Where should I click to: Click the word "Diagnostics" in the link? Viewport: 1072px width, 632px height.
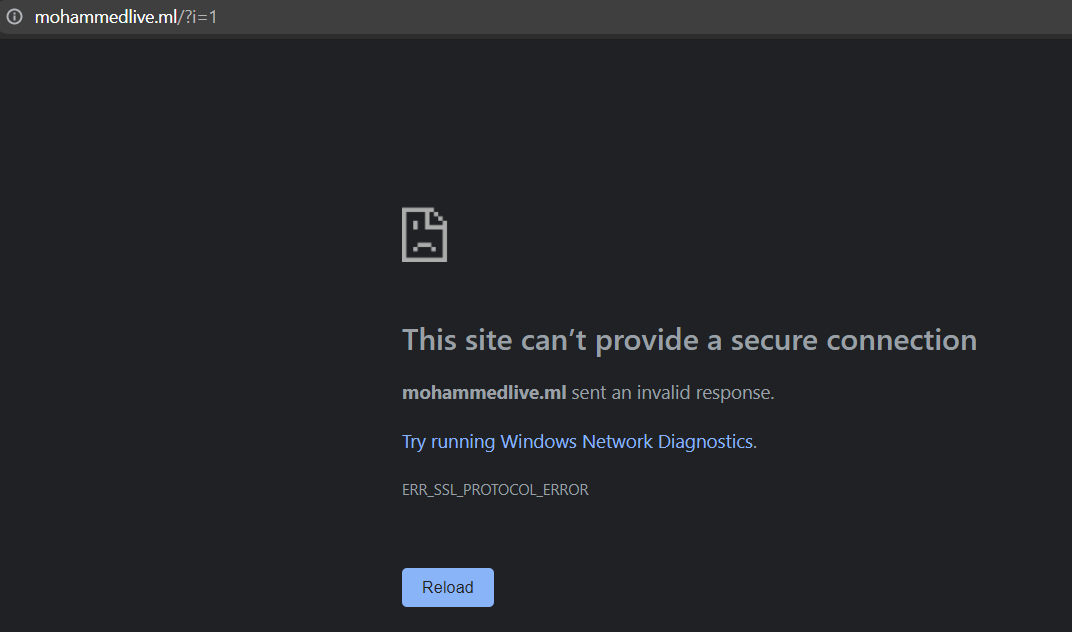705,442
